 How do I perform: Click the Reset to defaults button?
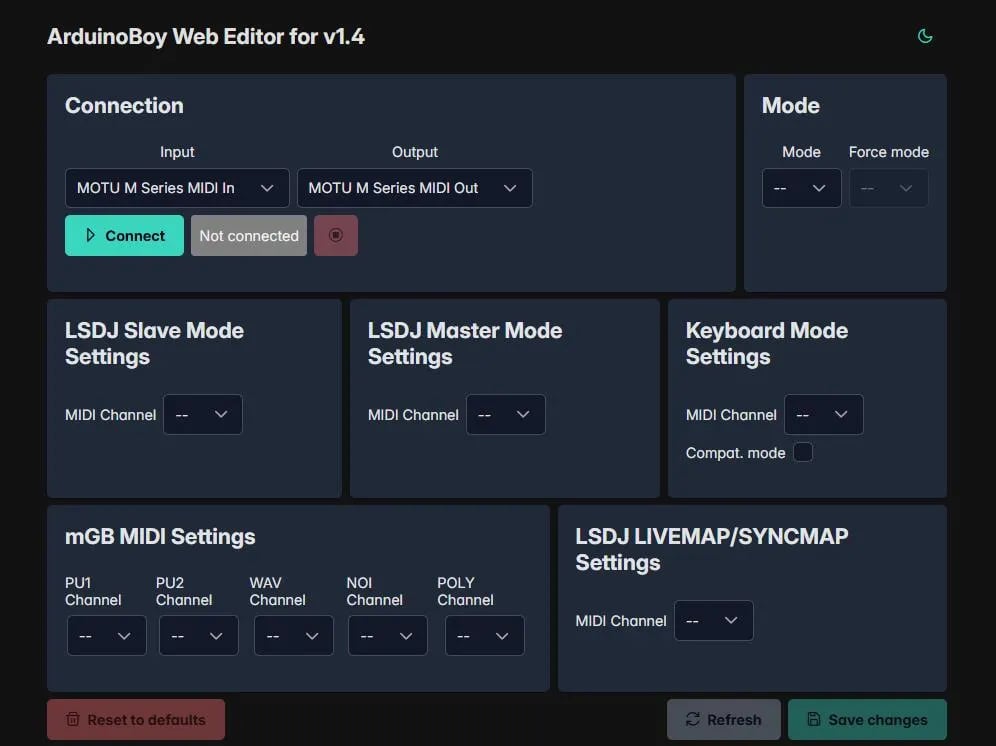(x=136, y=720)
